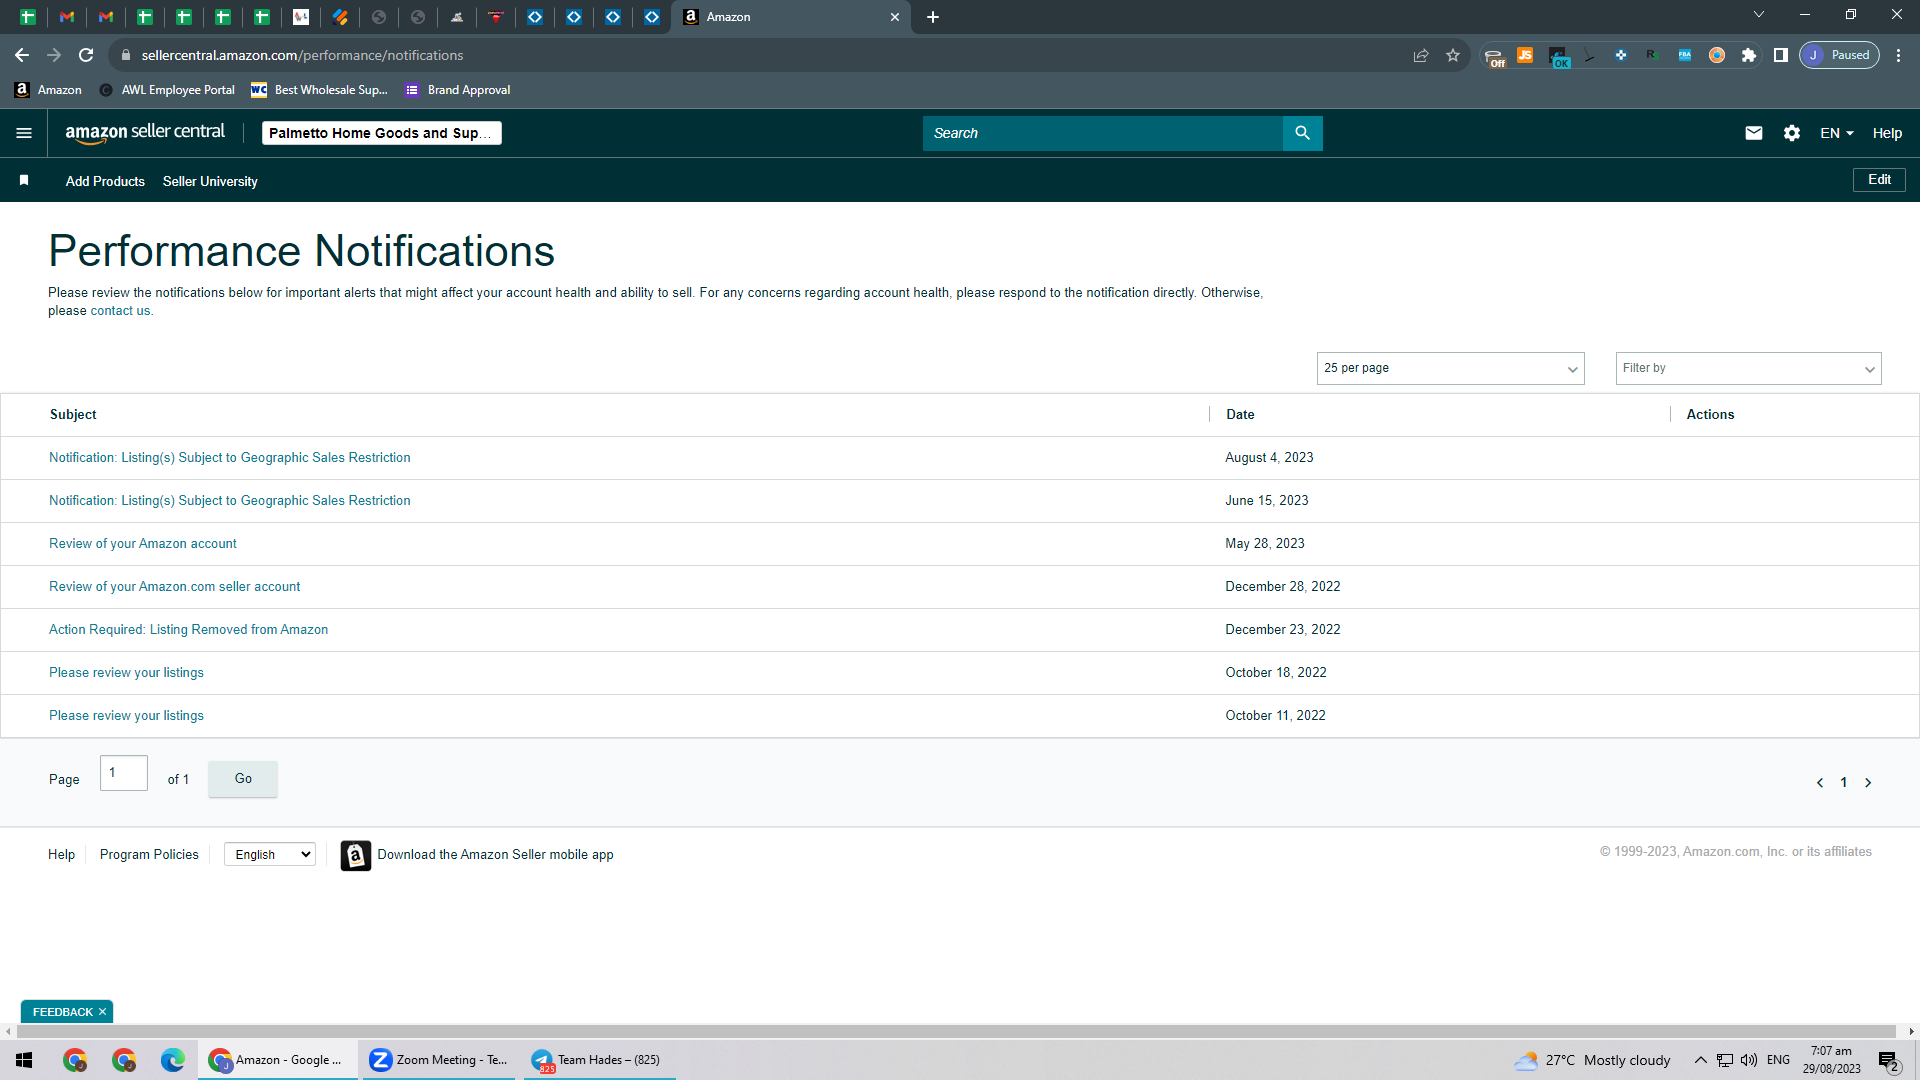This screenshot has width=1920, height=1080.
Task: Open Review of your Amazon account notification
Action: coord(143,544)
